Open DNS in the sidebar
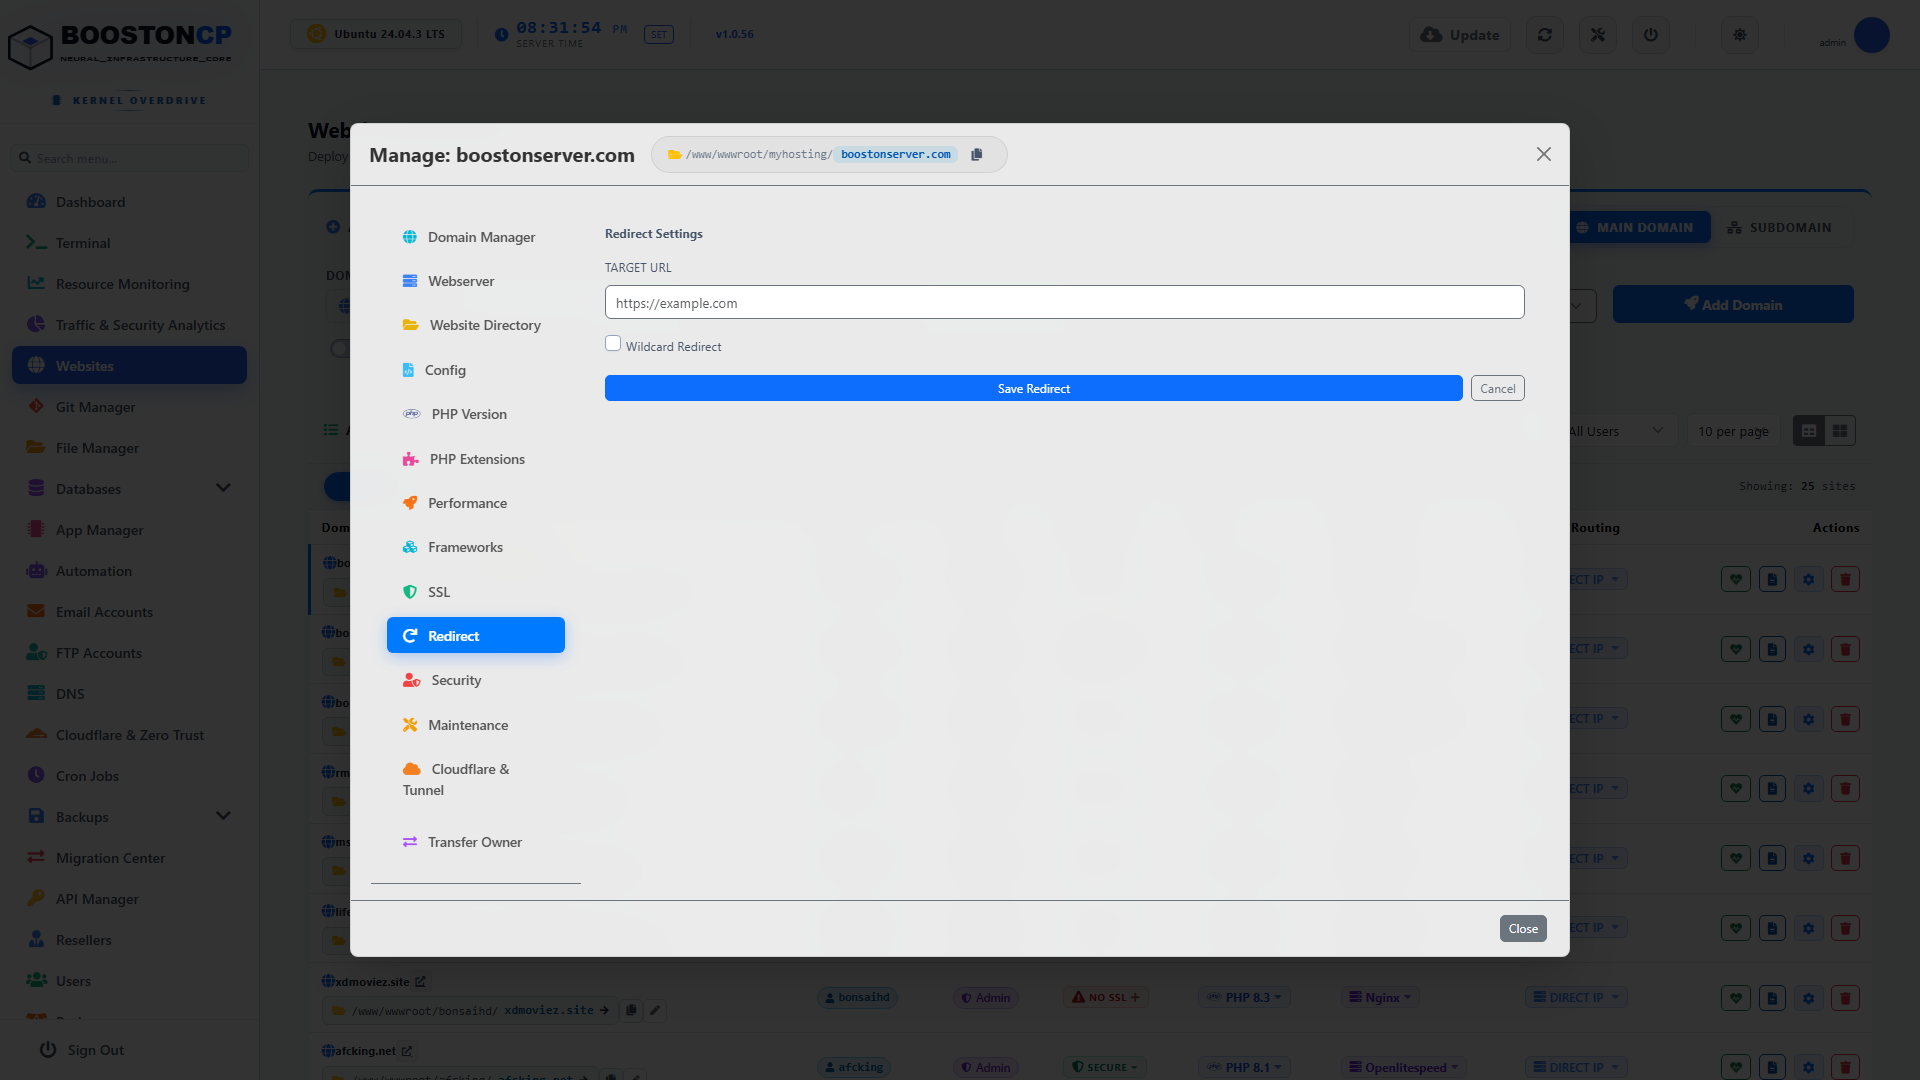Image resolution: width=1920 pixels, height=1080 pixels. click(129, 694)
